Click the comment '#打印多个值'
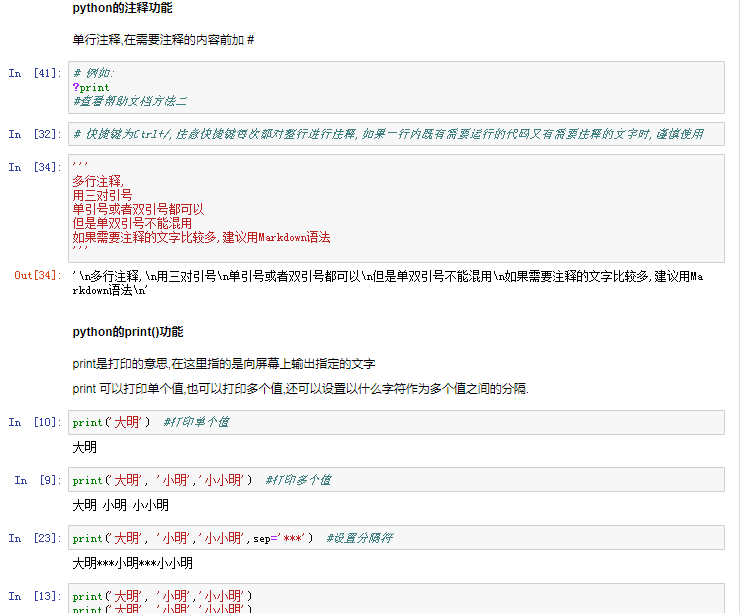 pyautogui.click(x=298, y=480)
